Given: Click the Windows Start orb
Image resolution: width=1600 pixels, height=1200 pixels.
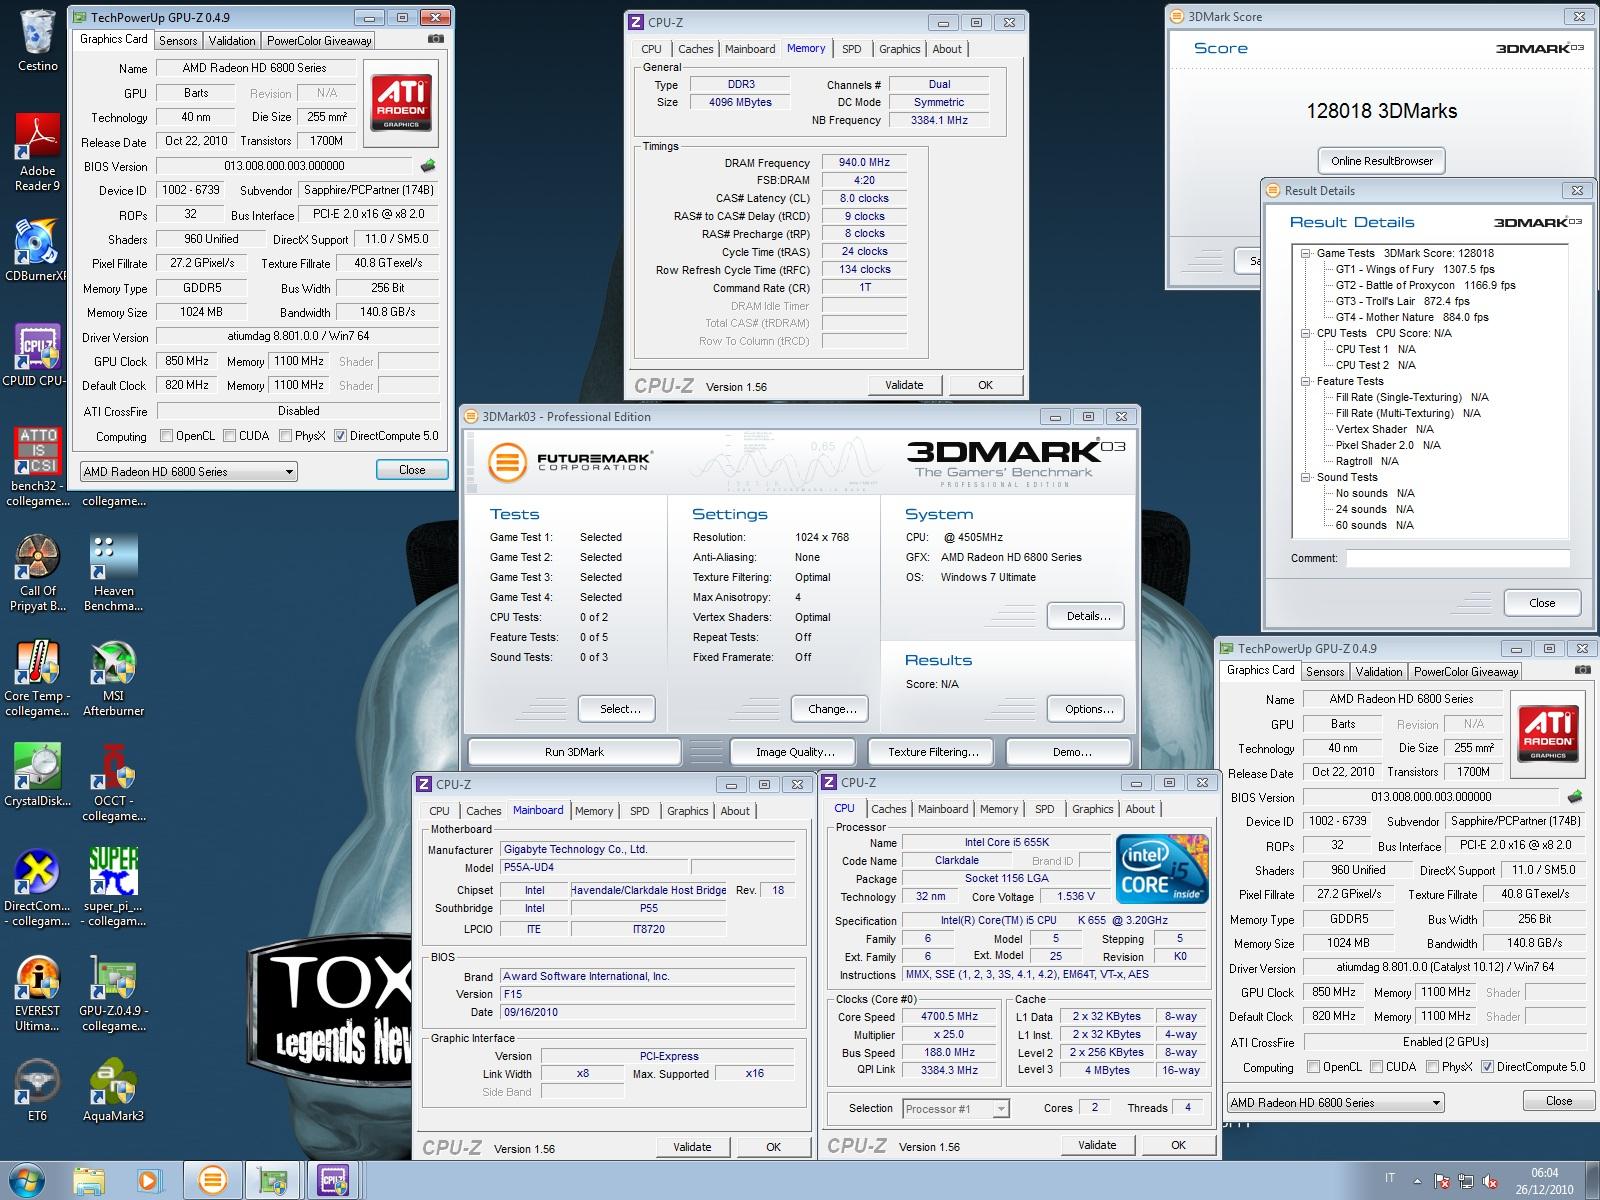Looking at the screenshot, I should 27,1180.
